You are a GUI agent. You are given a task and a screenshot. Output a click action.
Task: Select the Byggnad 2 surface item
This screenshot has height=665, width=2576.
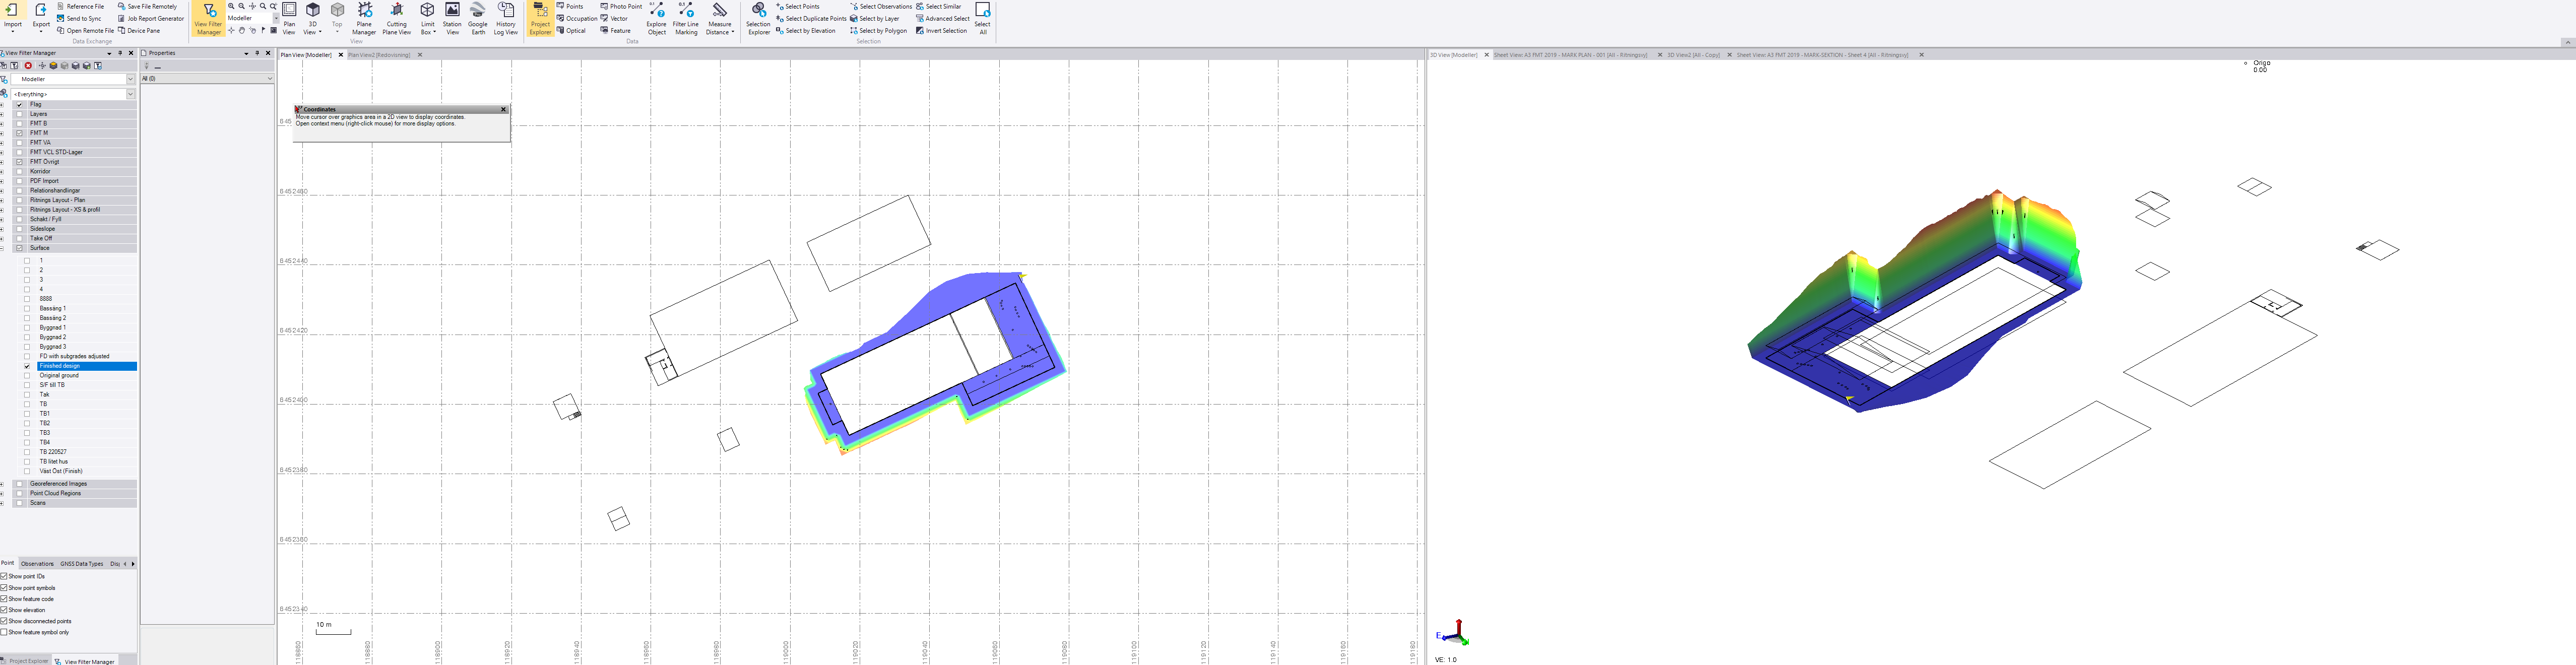53,337
